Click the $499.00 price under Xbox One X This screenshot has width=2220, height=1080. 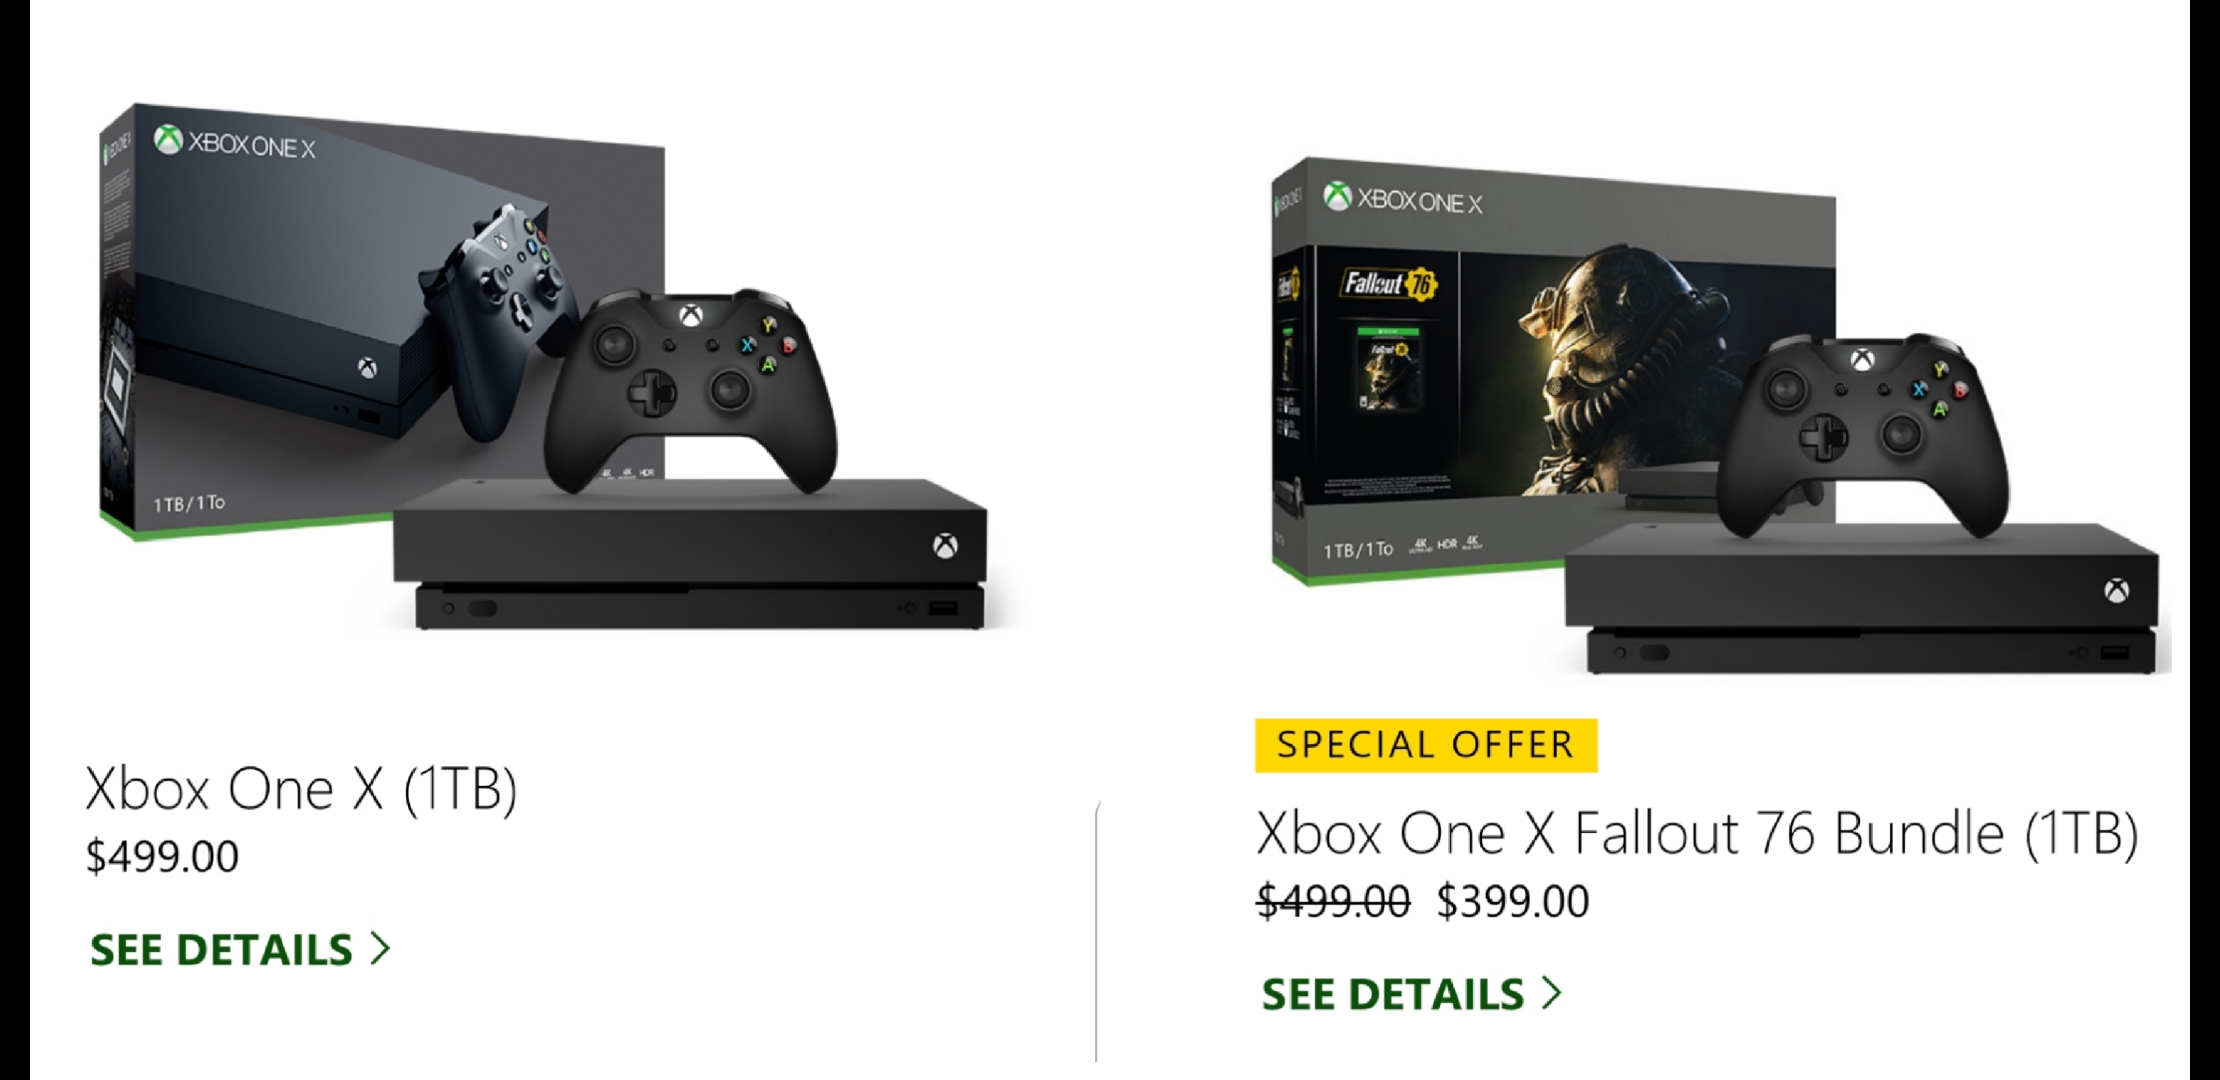click(x=162, y=857)
